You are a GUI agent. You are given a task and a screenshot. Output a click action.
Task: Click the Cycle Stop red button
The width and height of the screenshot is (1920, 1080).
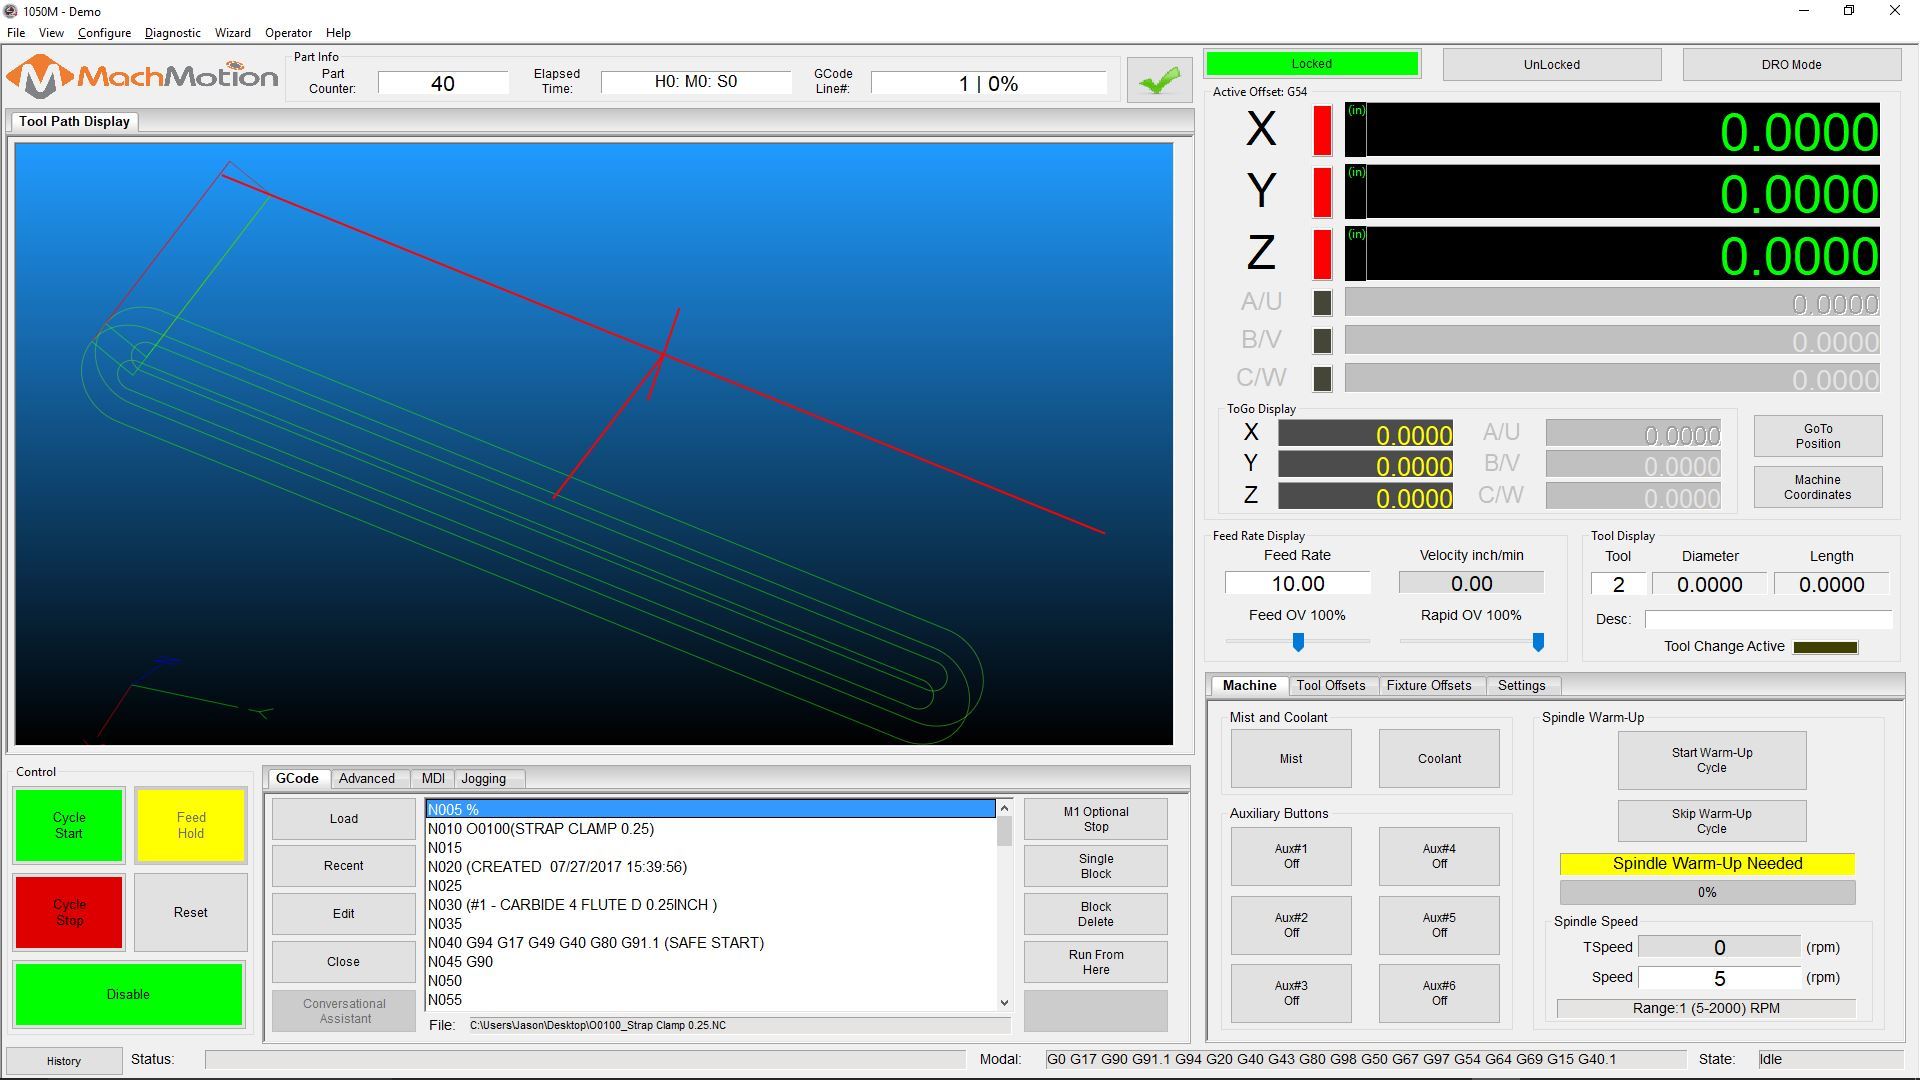coord(71,913)
